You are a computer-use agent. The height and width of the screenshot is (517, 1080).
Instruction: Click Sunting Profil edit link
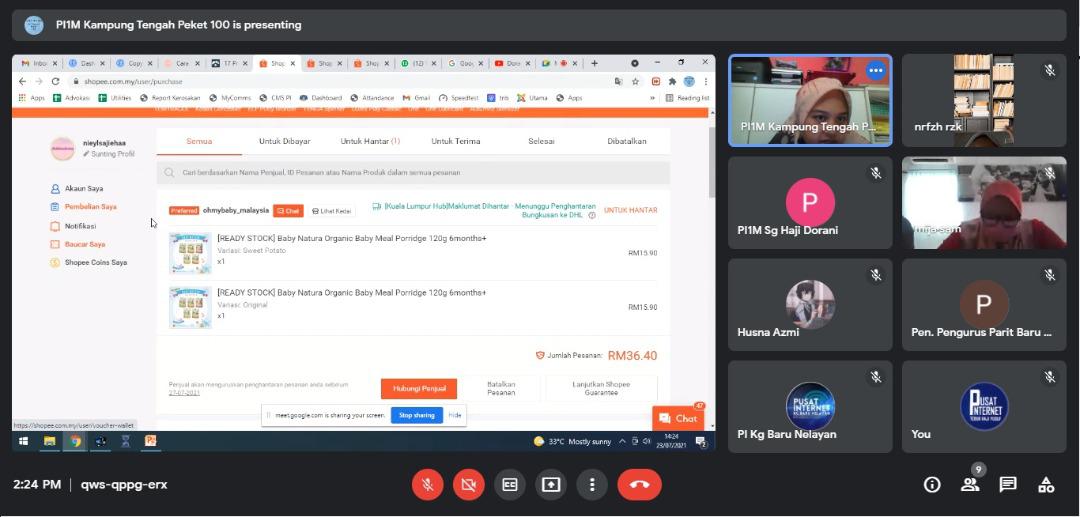pos(109,154)
